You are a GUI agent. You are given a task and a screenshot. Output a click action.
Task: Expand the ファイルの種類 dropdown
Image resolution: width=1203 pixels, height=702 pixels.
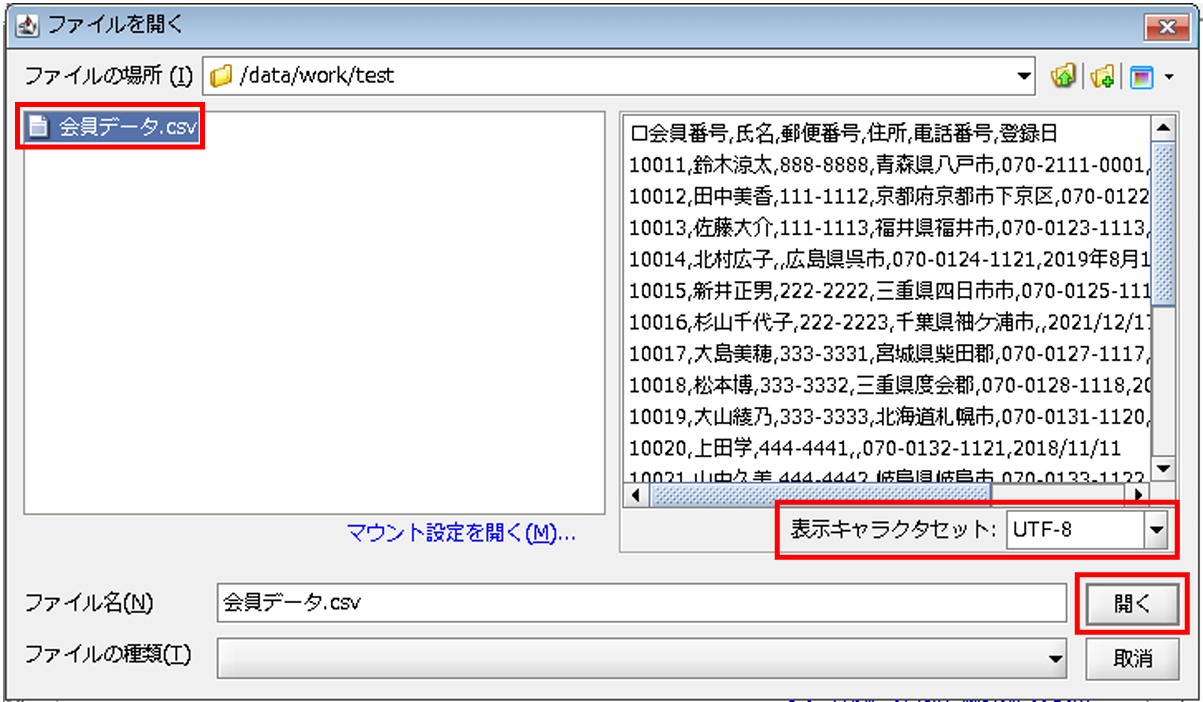pyautogui.click(x=1055, y=657)
